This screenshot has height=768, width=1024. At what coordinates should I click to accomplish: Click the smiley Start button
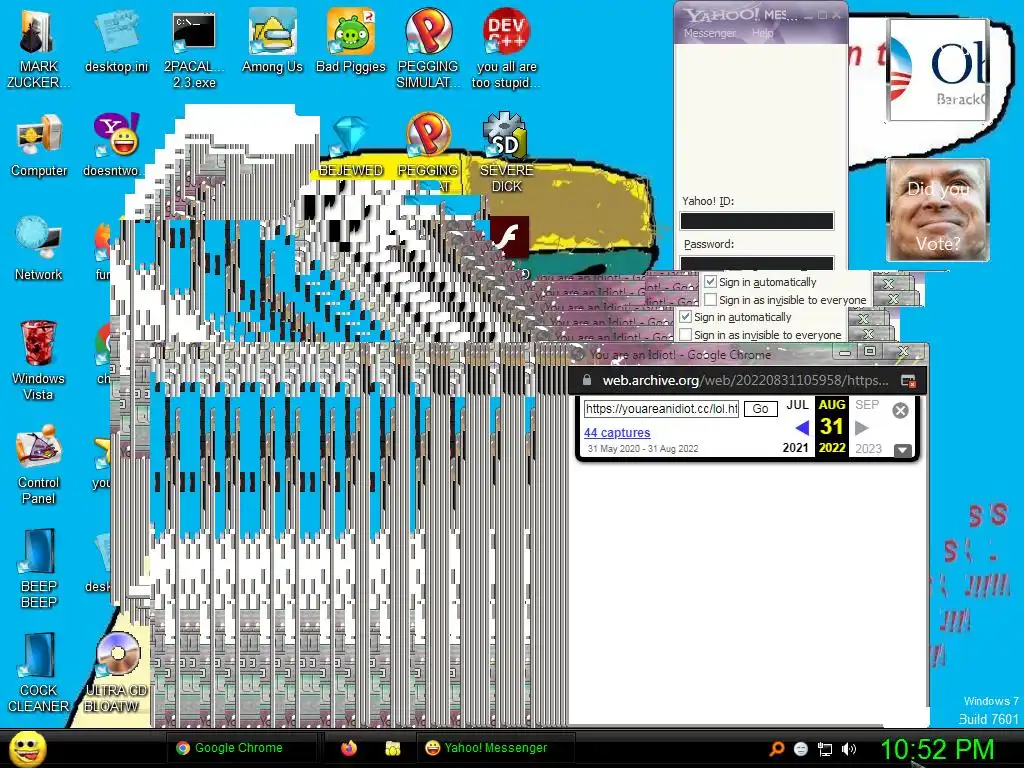[27, 749]
